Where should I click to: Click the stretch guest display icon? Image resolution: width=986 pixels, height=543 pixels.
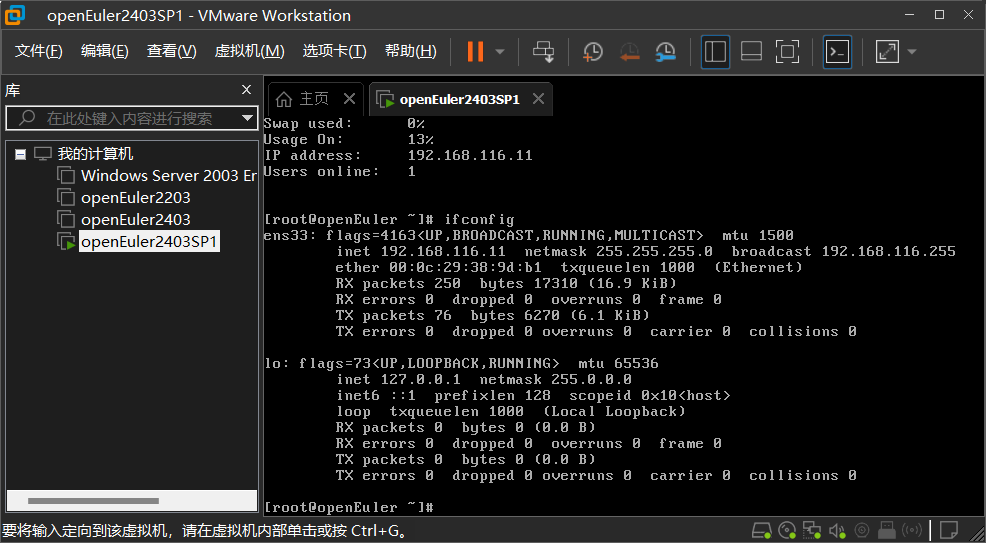point(887,52)
